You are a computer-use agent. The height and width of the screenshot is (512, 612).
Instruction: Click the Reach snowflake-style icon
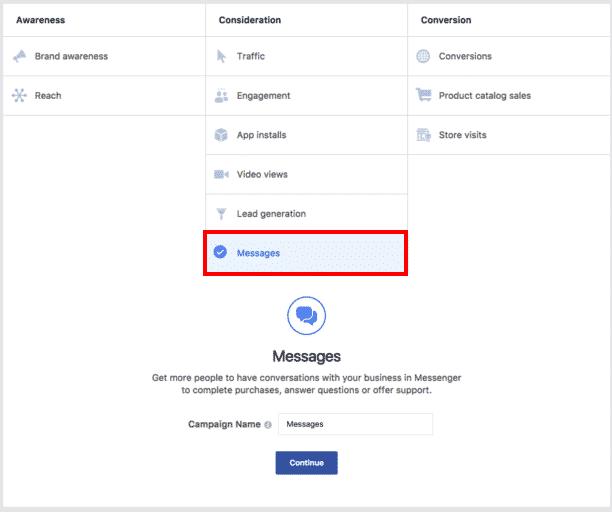pos(20,96)
